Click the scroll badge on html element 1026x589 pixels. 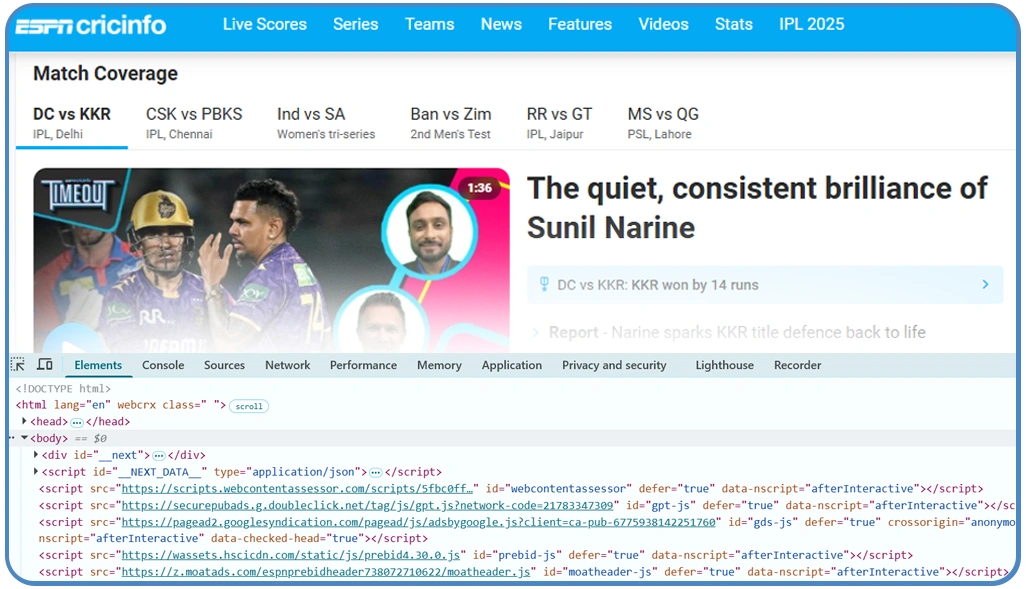pos(249,406)
